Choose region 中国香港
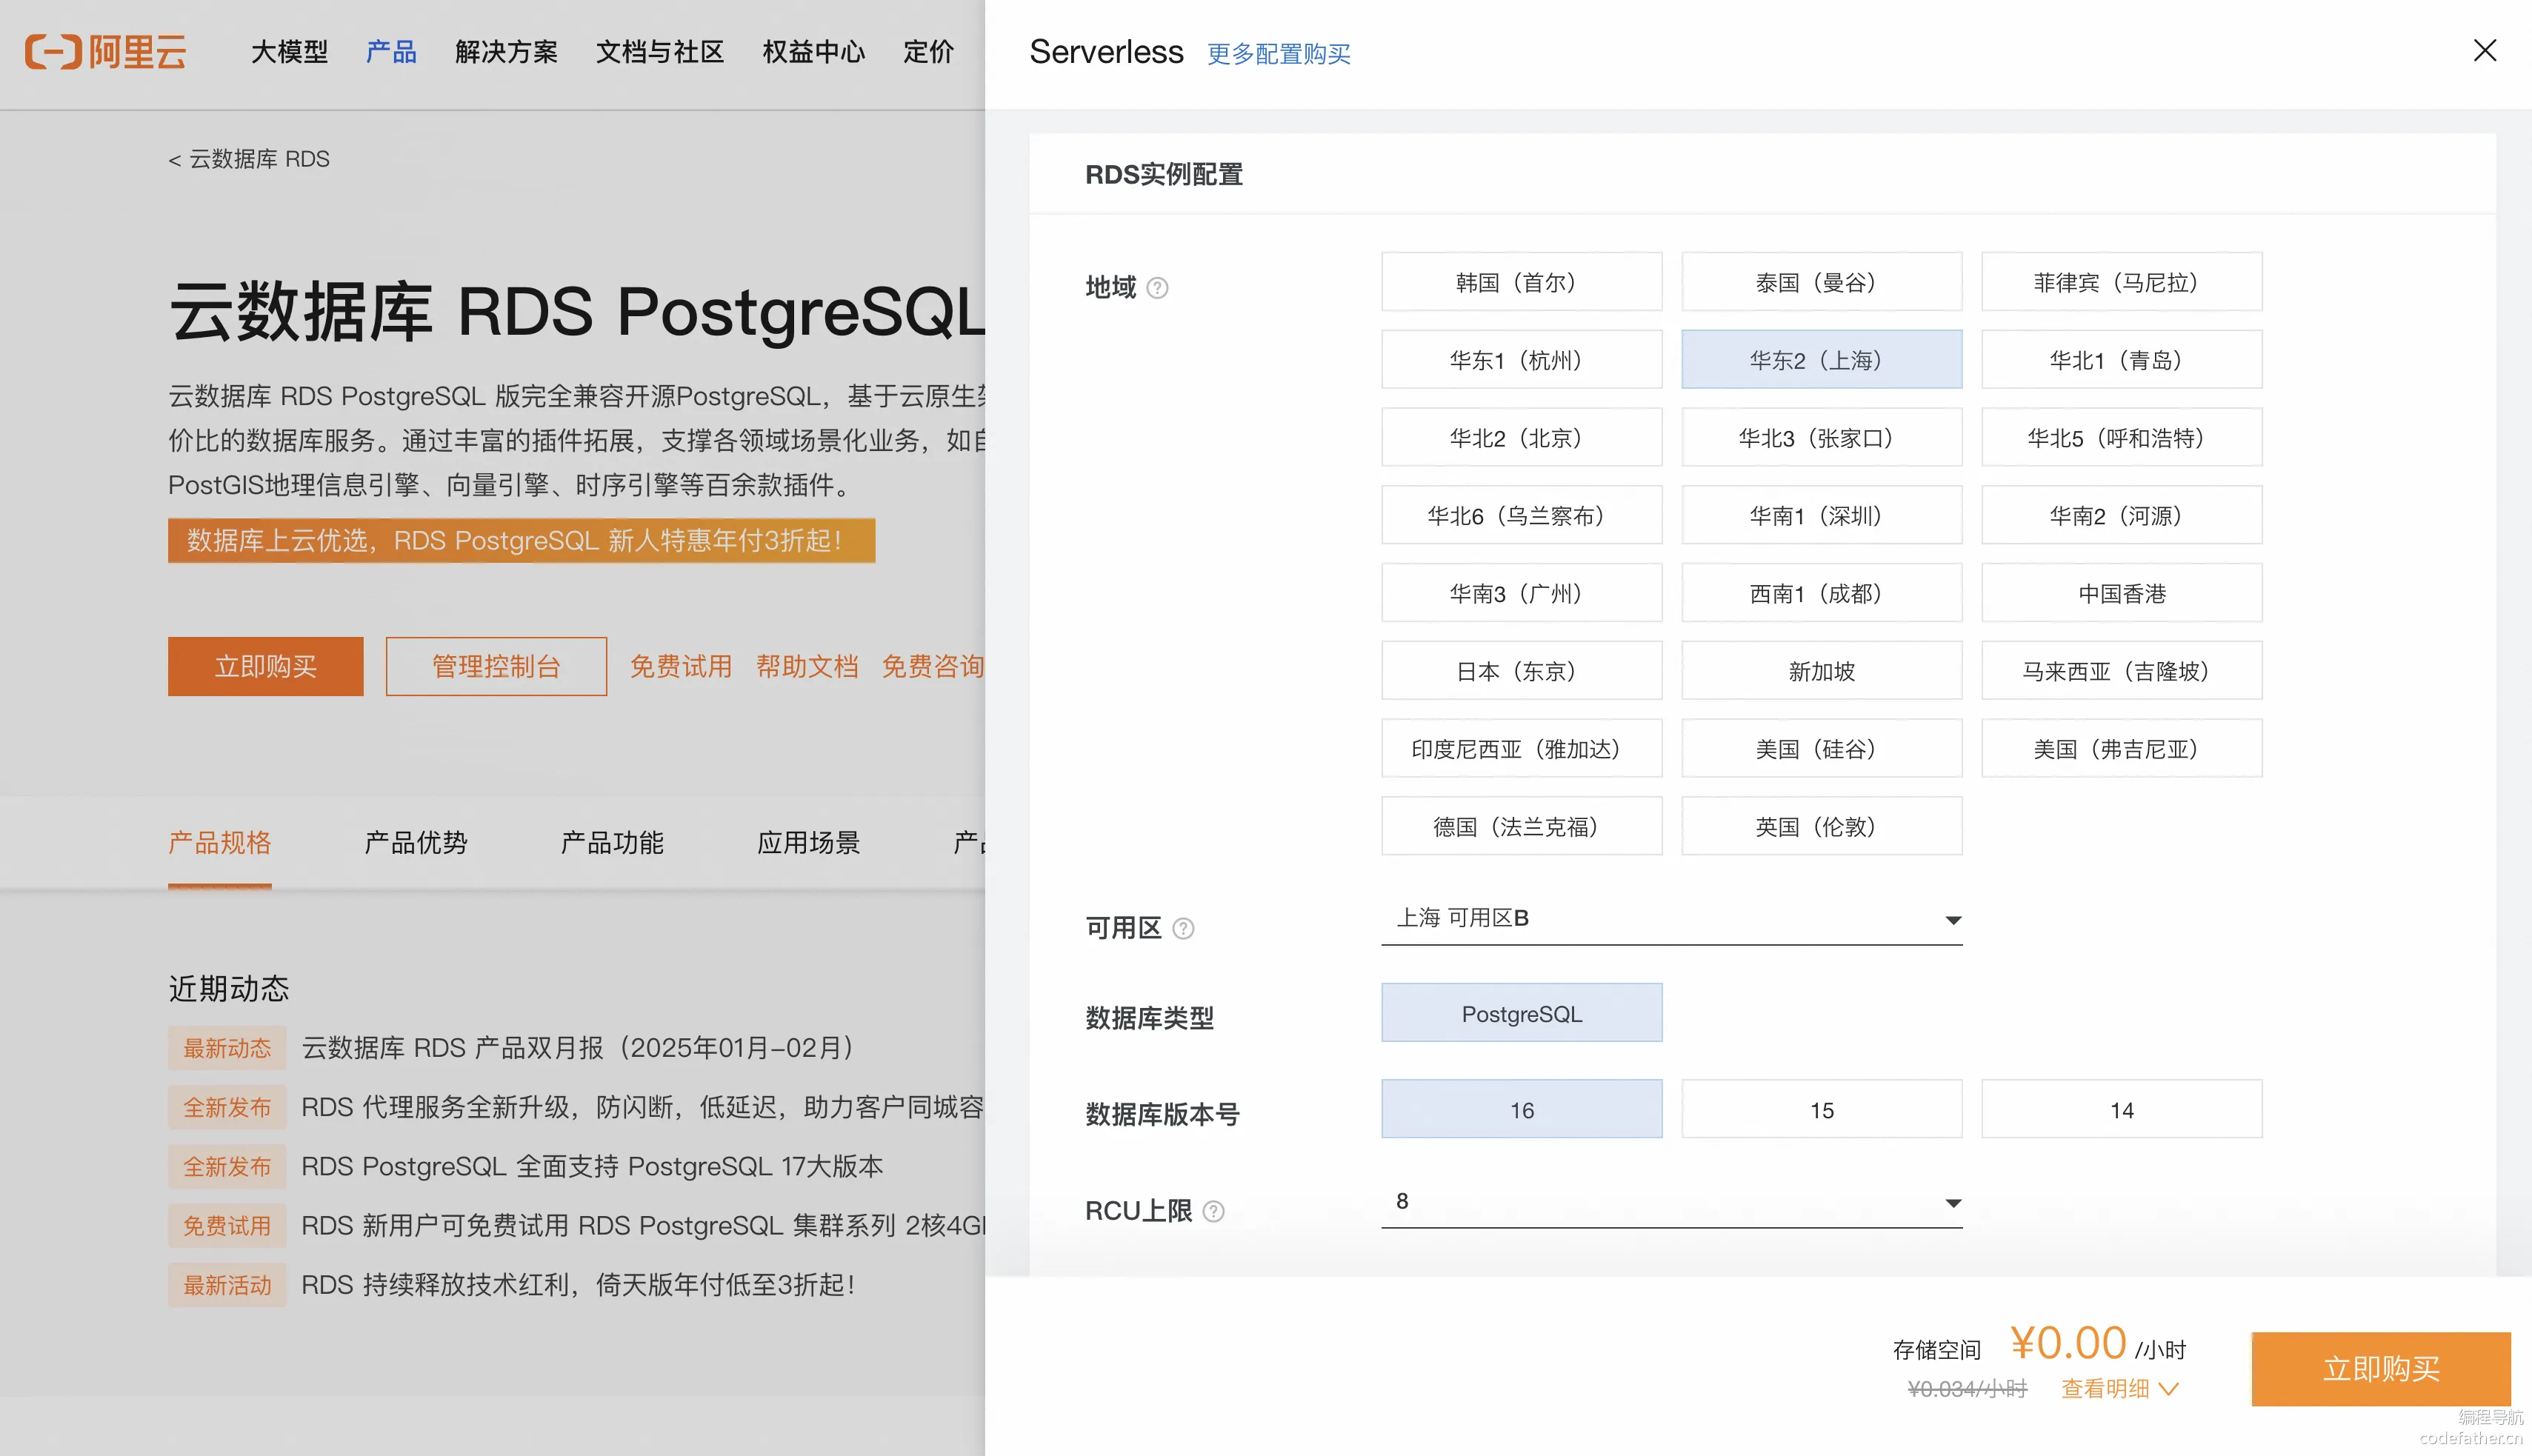The height and width of the screenshot is (1456, 2532). click(2121, 594)
